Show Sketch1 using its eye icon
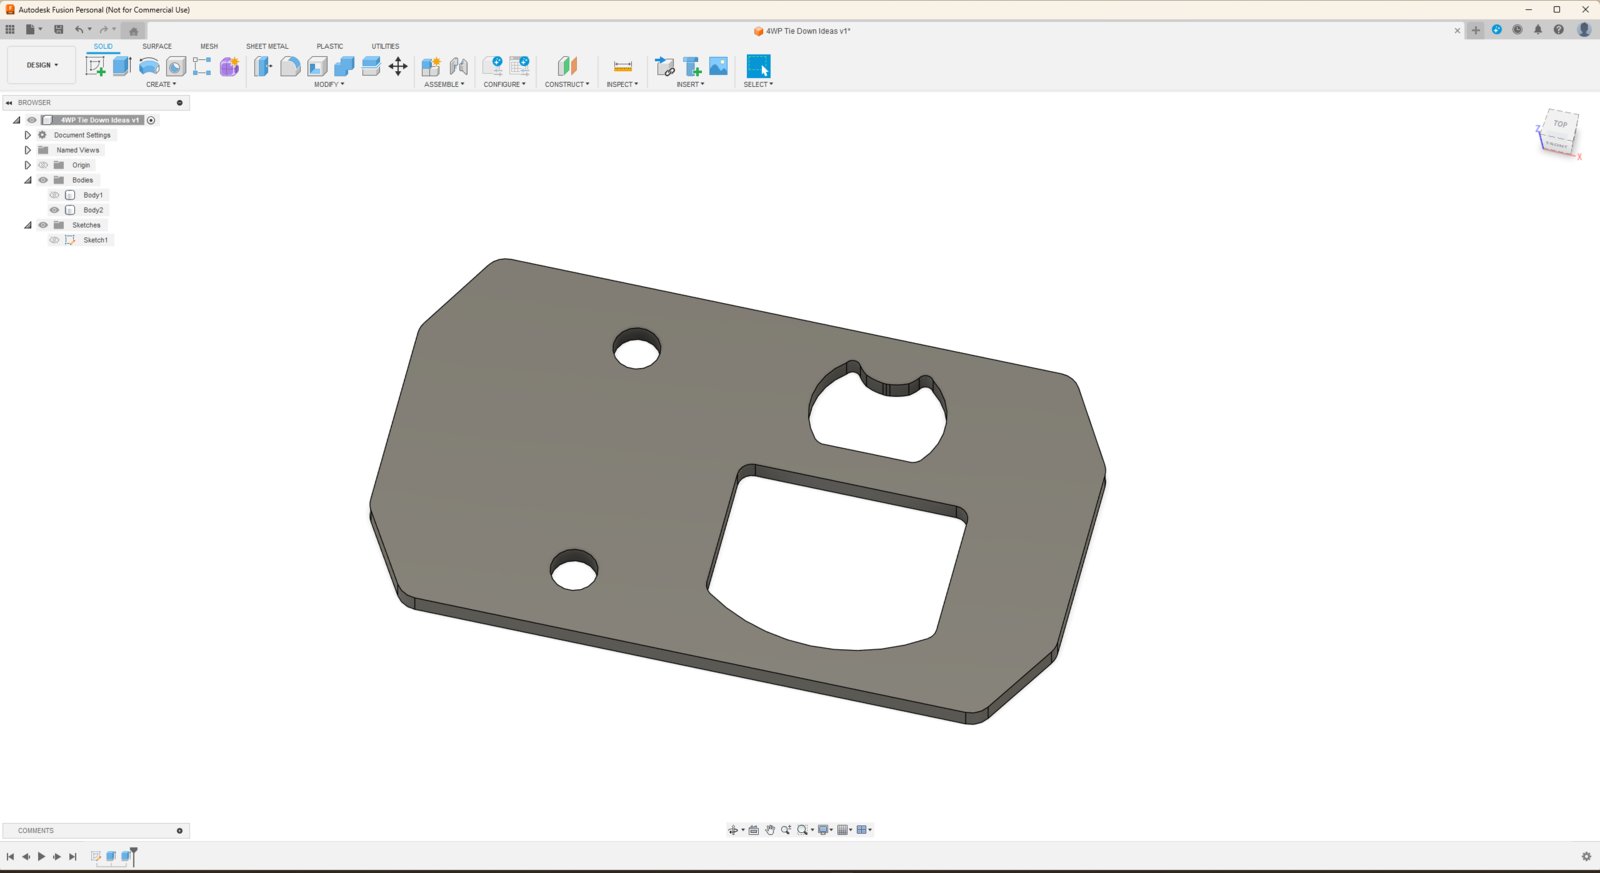 point(54,240)
